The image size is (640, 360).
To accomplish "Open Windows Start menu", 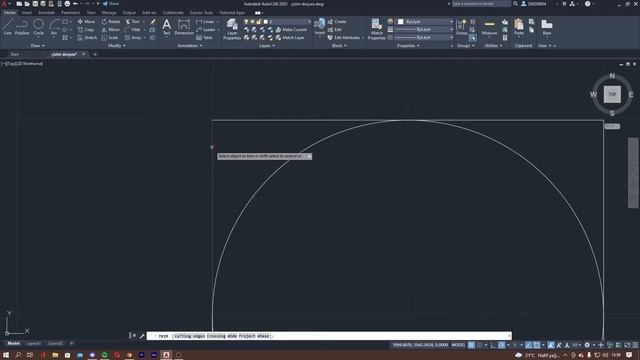I will 6,355.
